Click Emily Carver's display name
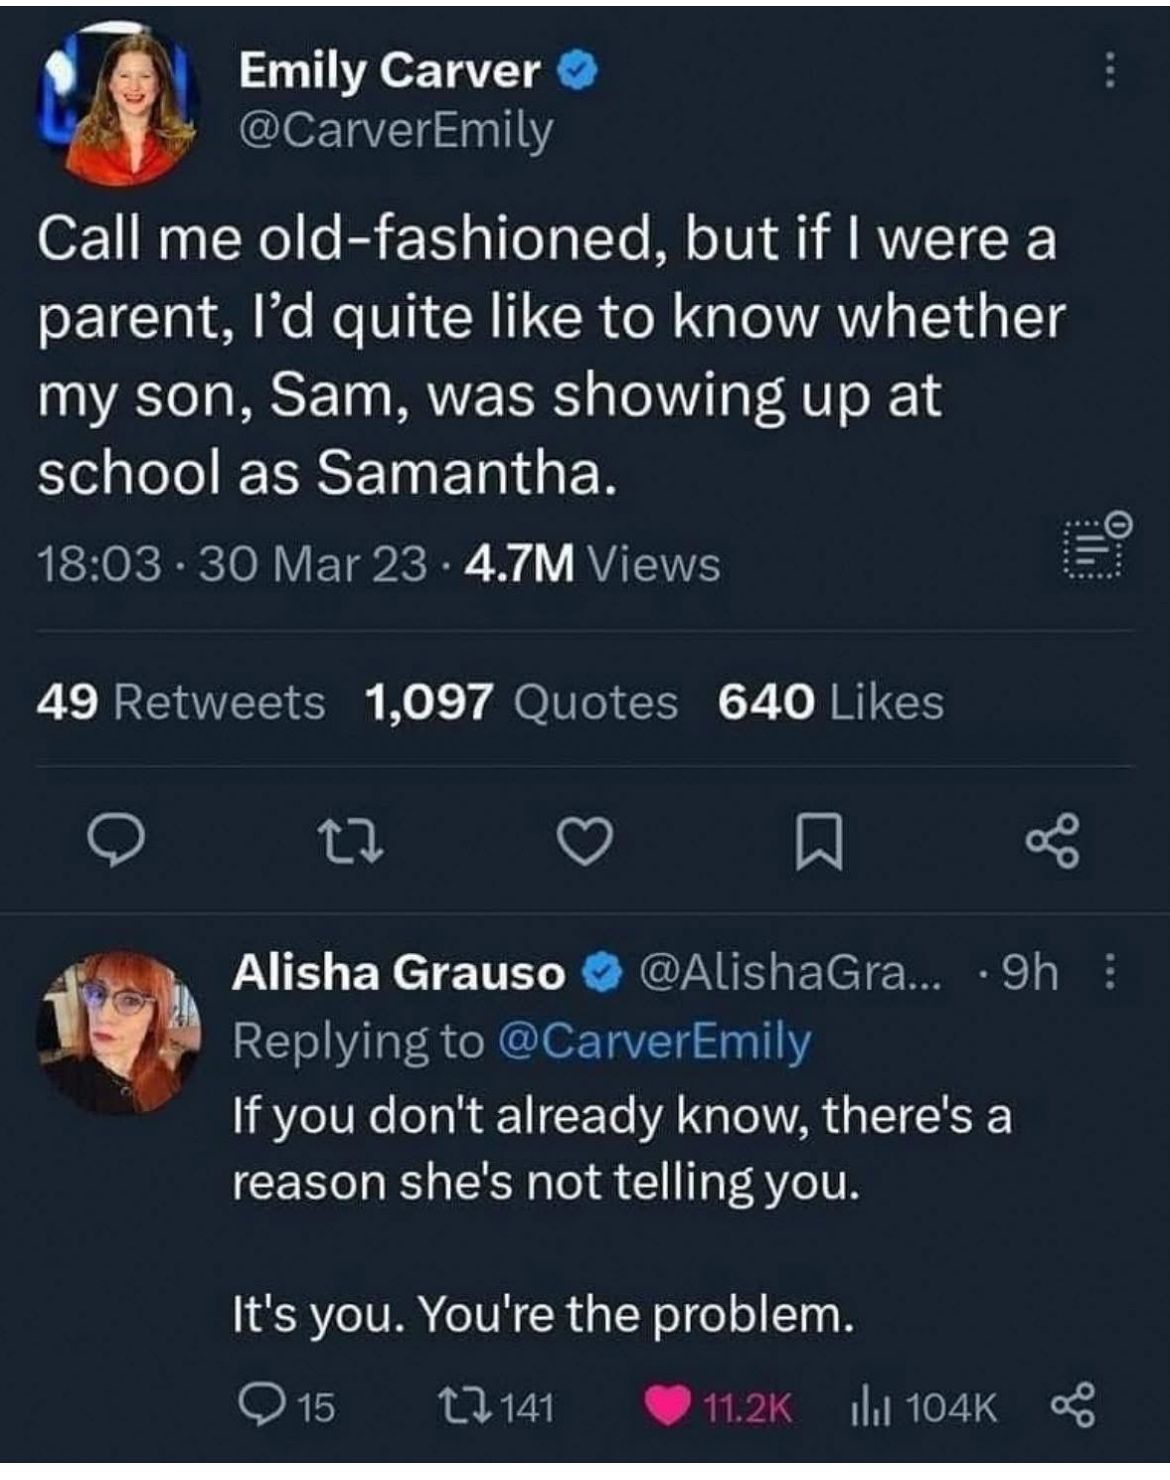The height and width of the screenshot is (1480, 1170). coord(389,70)
